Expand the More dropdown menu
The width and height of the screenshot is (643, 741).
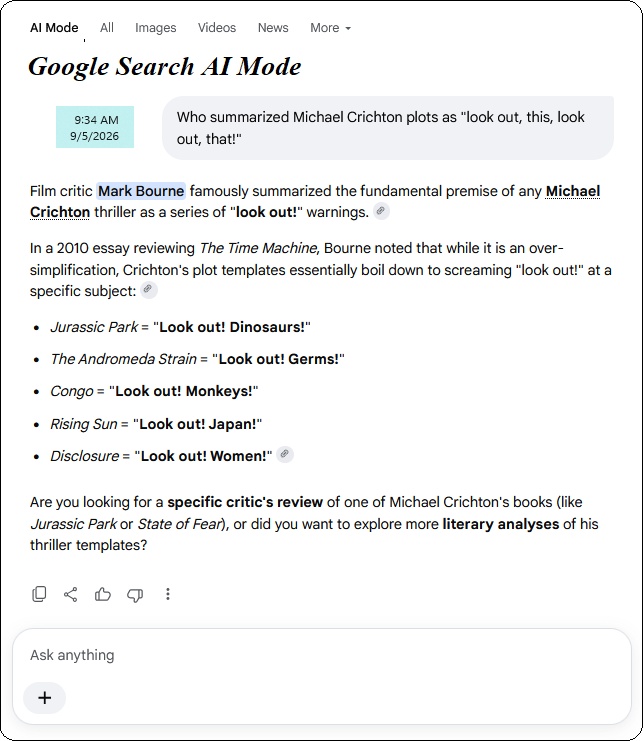330,28
